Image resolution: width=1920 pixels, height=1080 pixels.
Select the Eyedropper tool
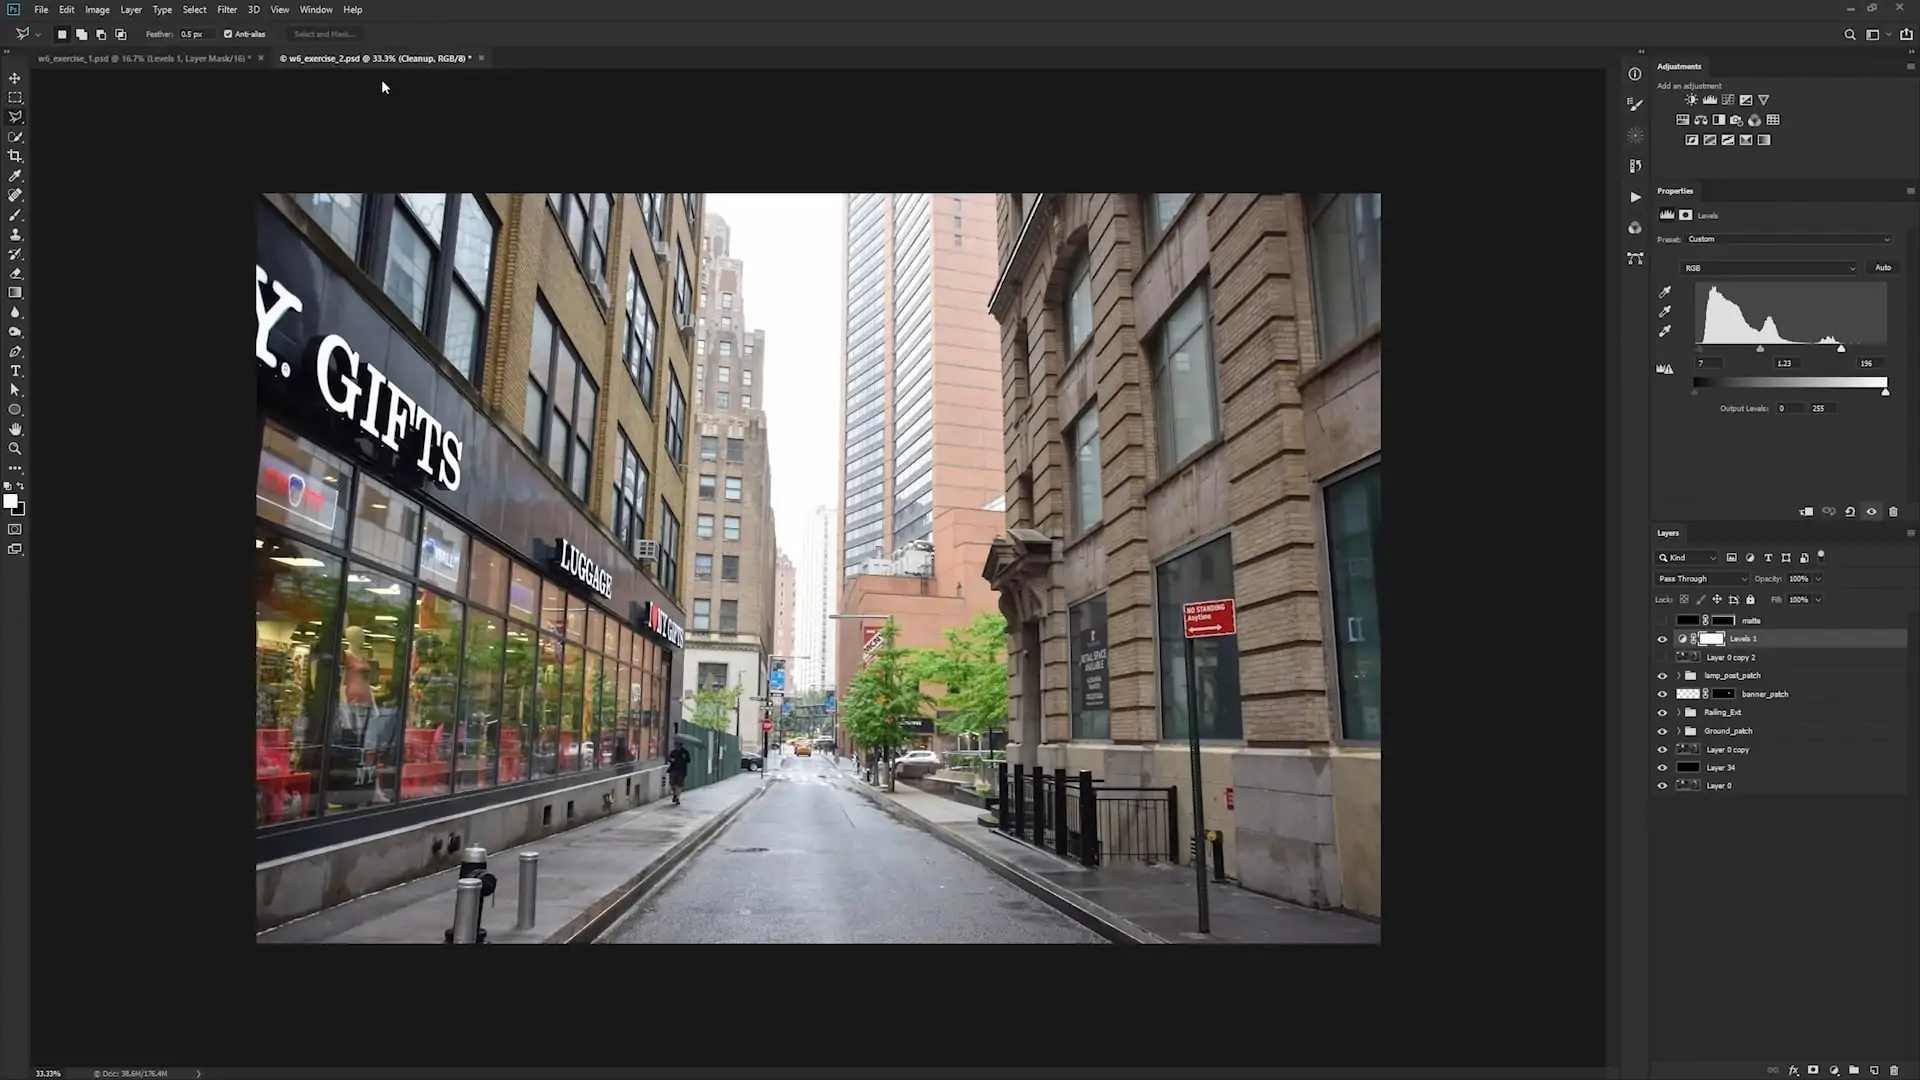coord(15,176)
